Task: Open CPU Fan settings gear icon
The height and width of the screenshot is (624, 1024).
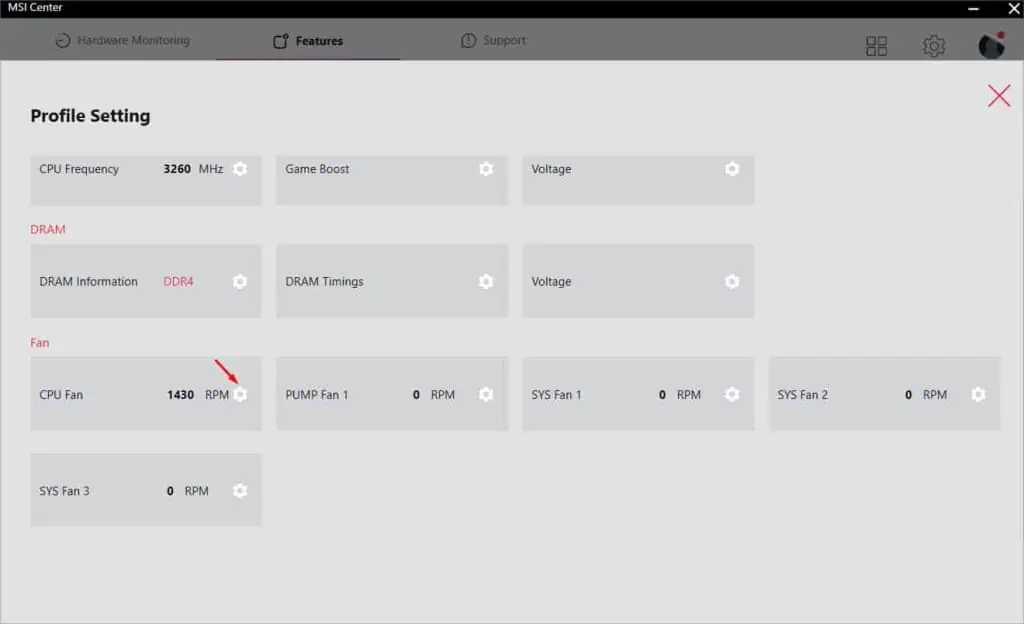Action: (x=240, y=394)
